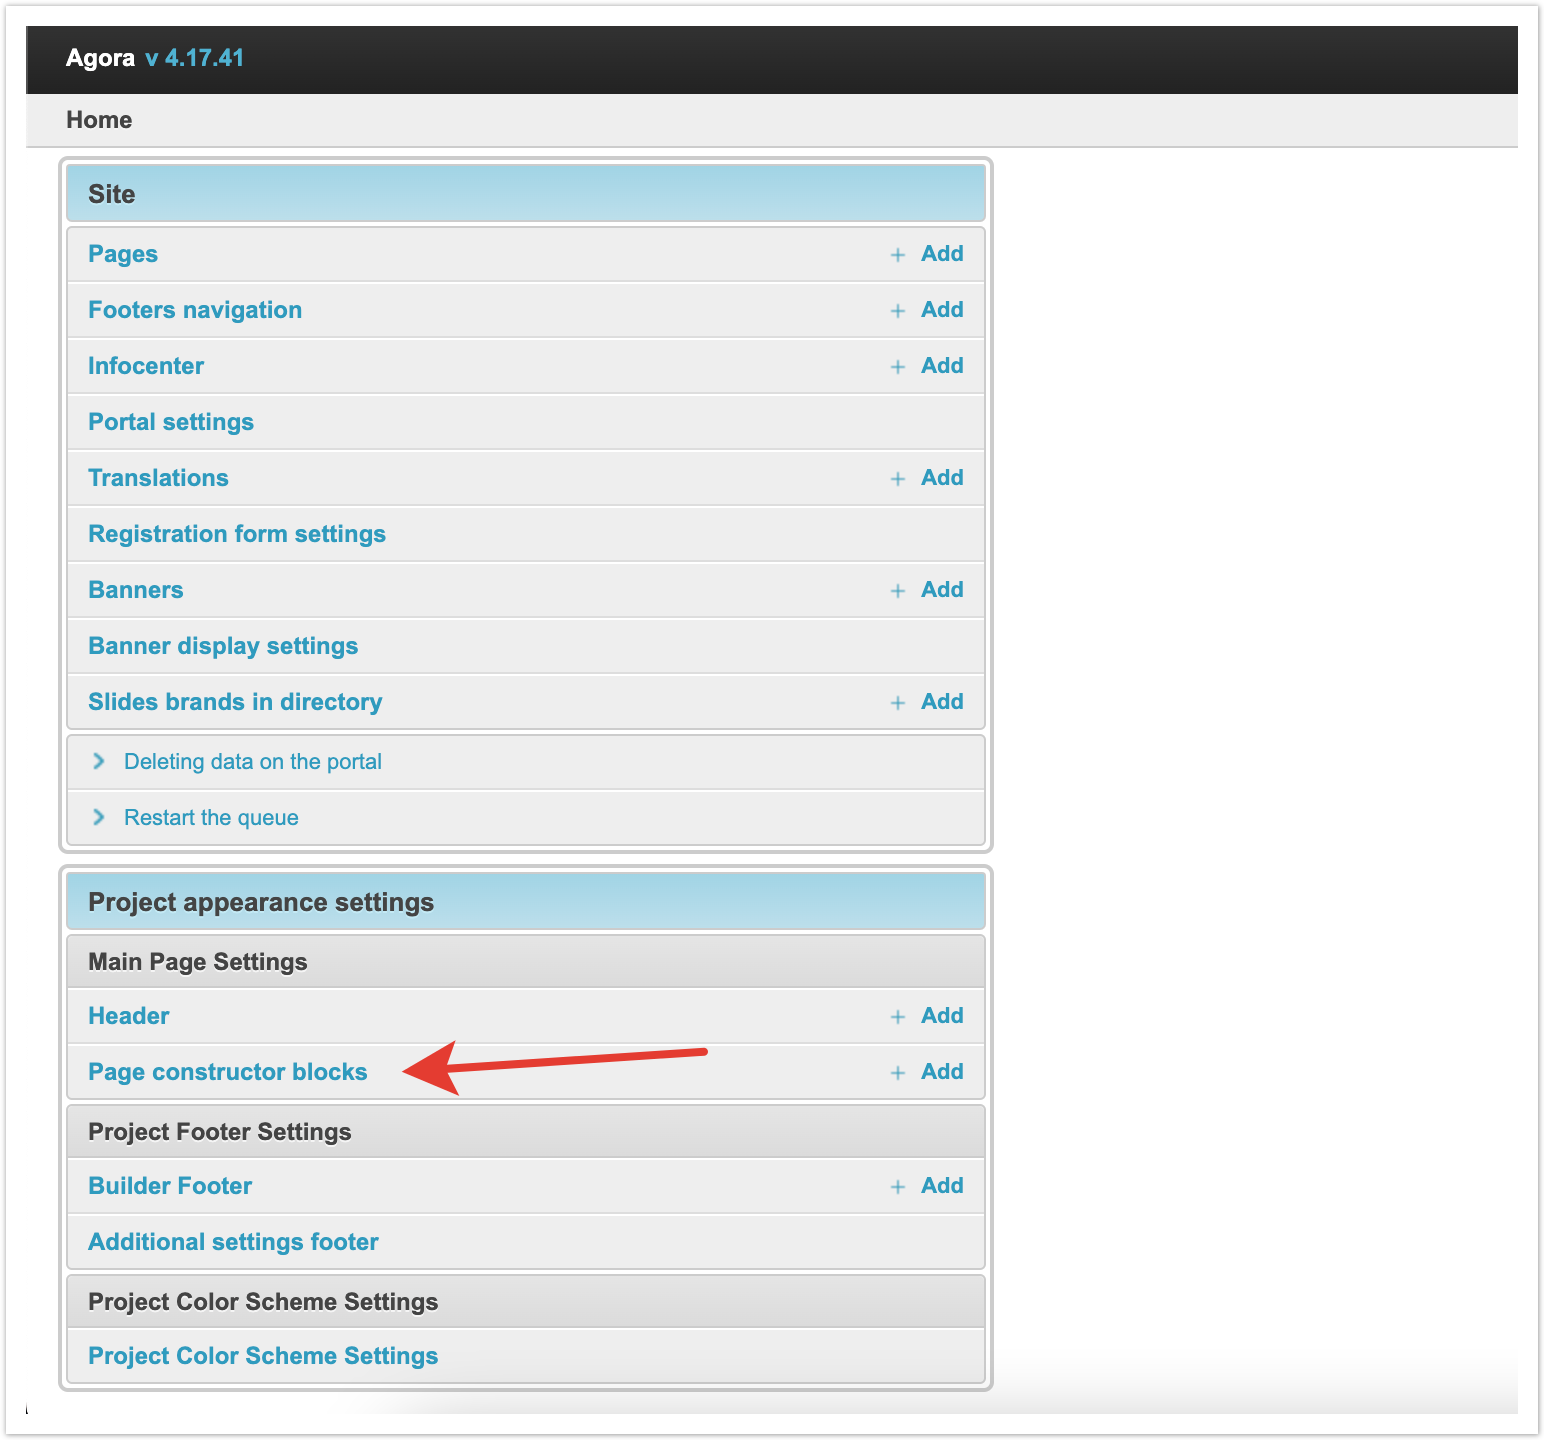
Task: Click plus icon for Page constructor blocks
Action: coord(897,1073)
